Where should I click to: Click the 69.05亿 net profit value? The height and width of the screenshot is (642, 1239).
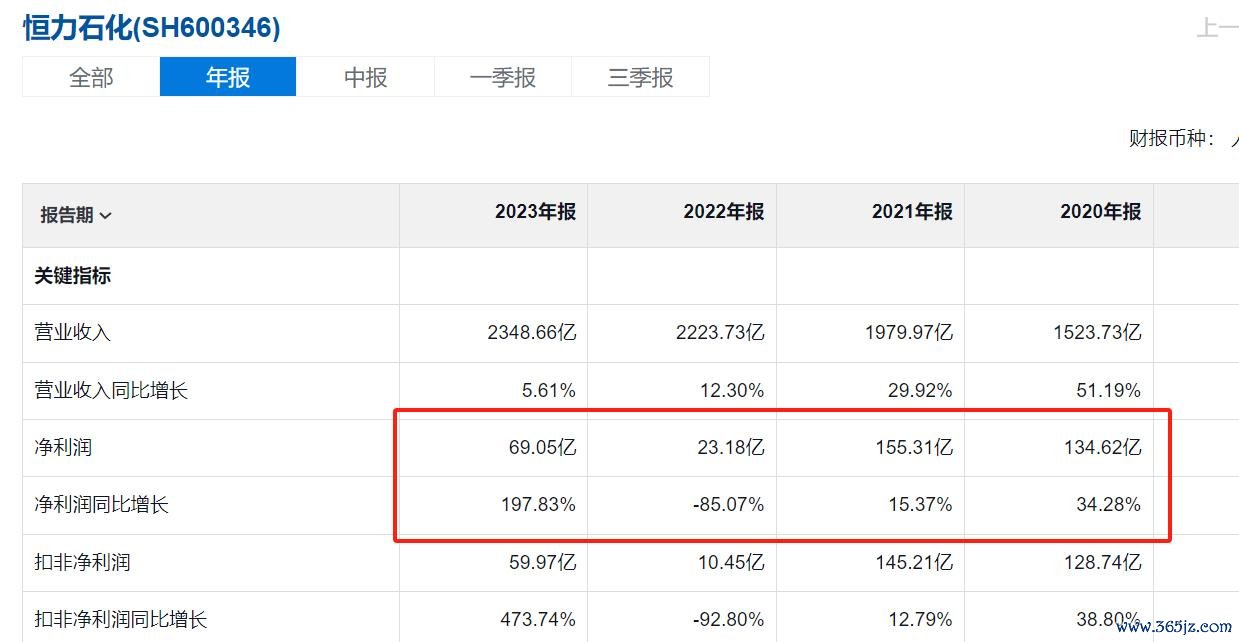(542, 447)
